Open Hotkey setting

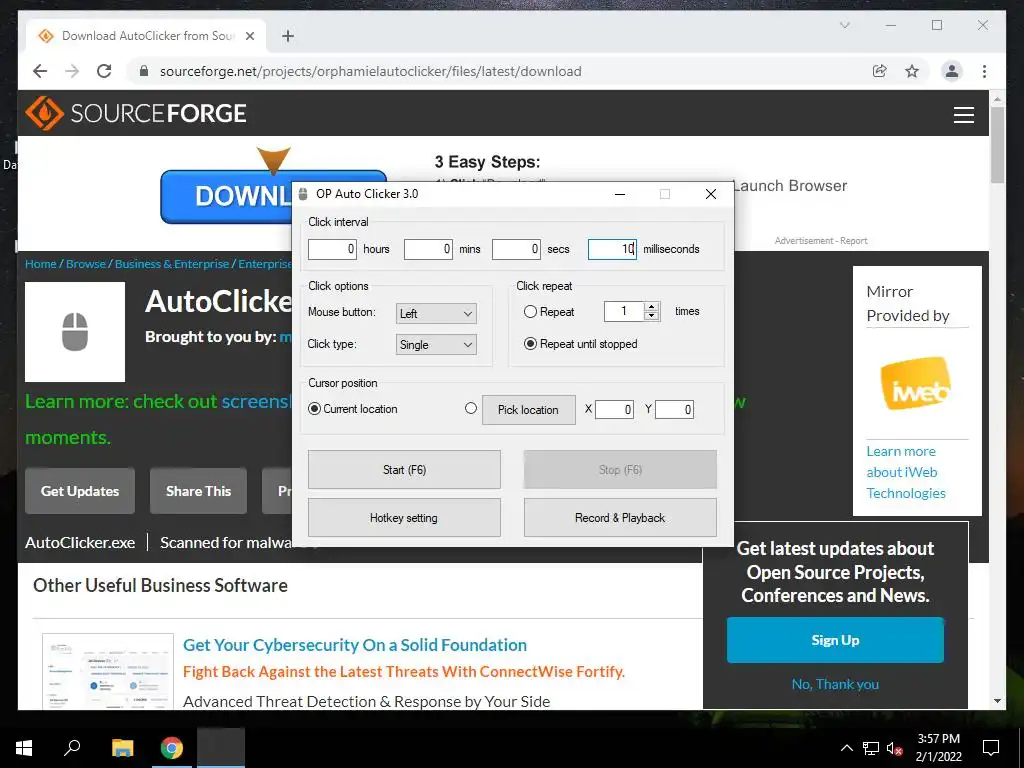tap(404, 518)
